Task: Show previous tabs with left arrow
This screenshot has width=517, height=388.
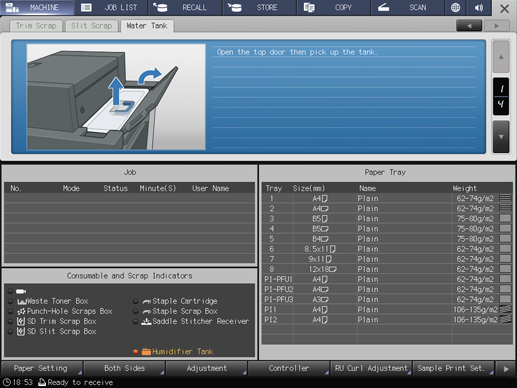Action: point(469,26)
